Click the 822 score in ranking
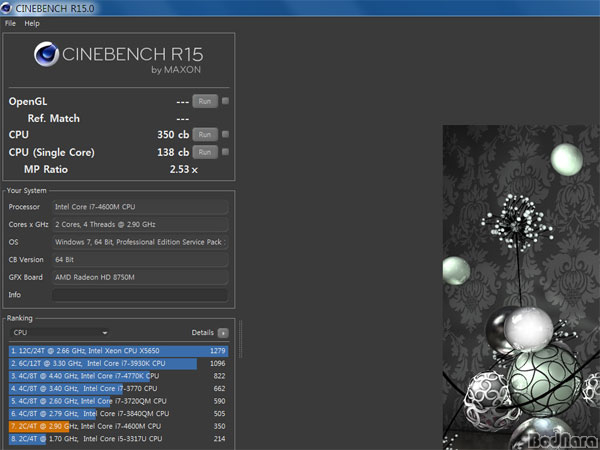The height and width of the screenshot is (450, 600). tap(219, 376)
